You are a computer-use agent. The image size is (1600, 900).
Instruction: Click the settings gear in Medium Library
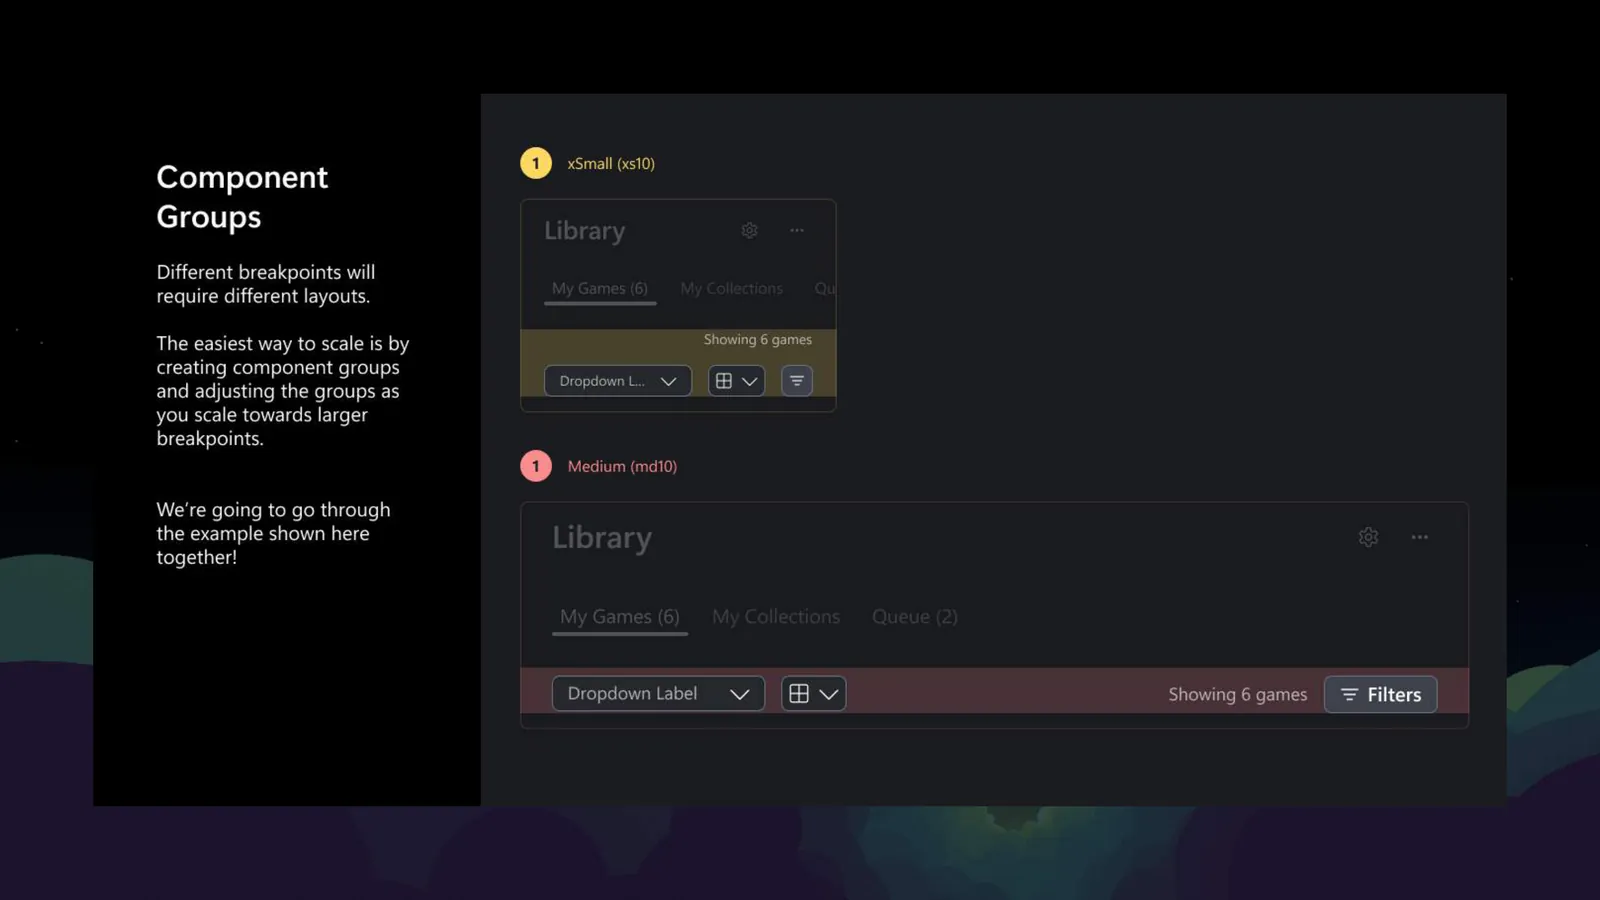[x=1368, y=537]
